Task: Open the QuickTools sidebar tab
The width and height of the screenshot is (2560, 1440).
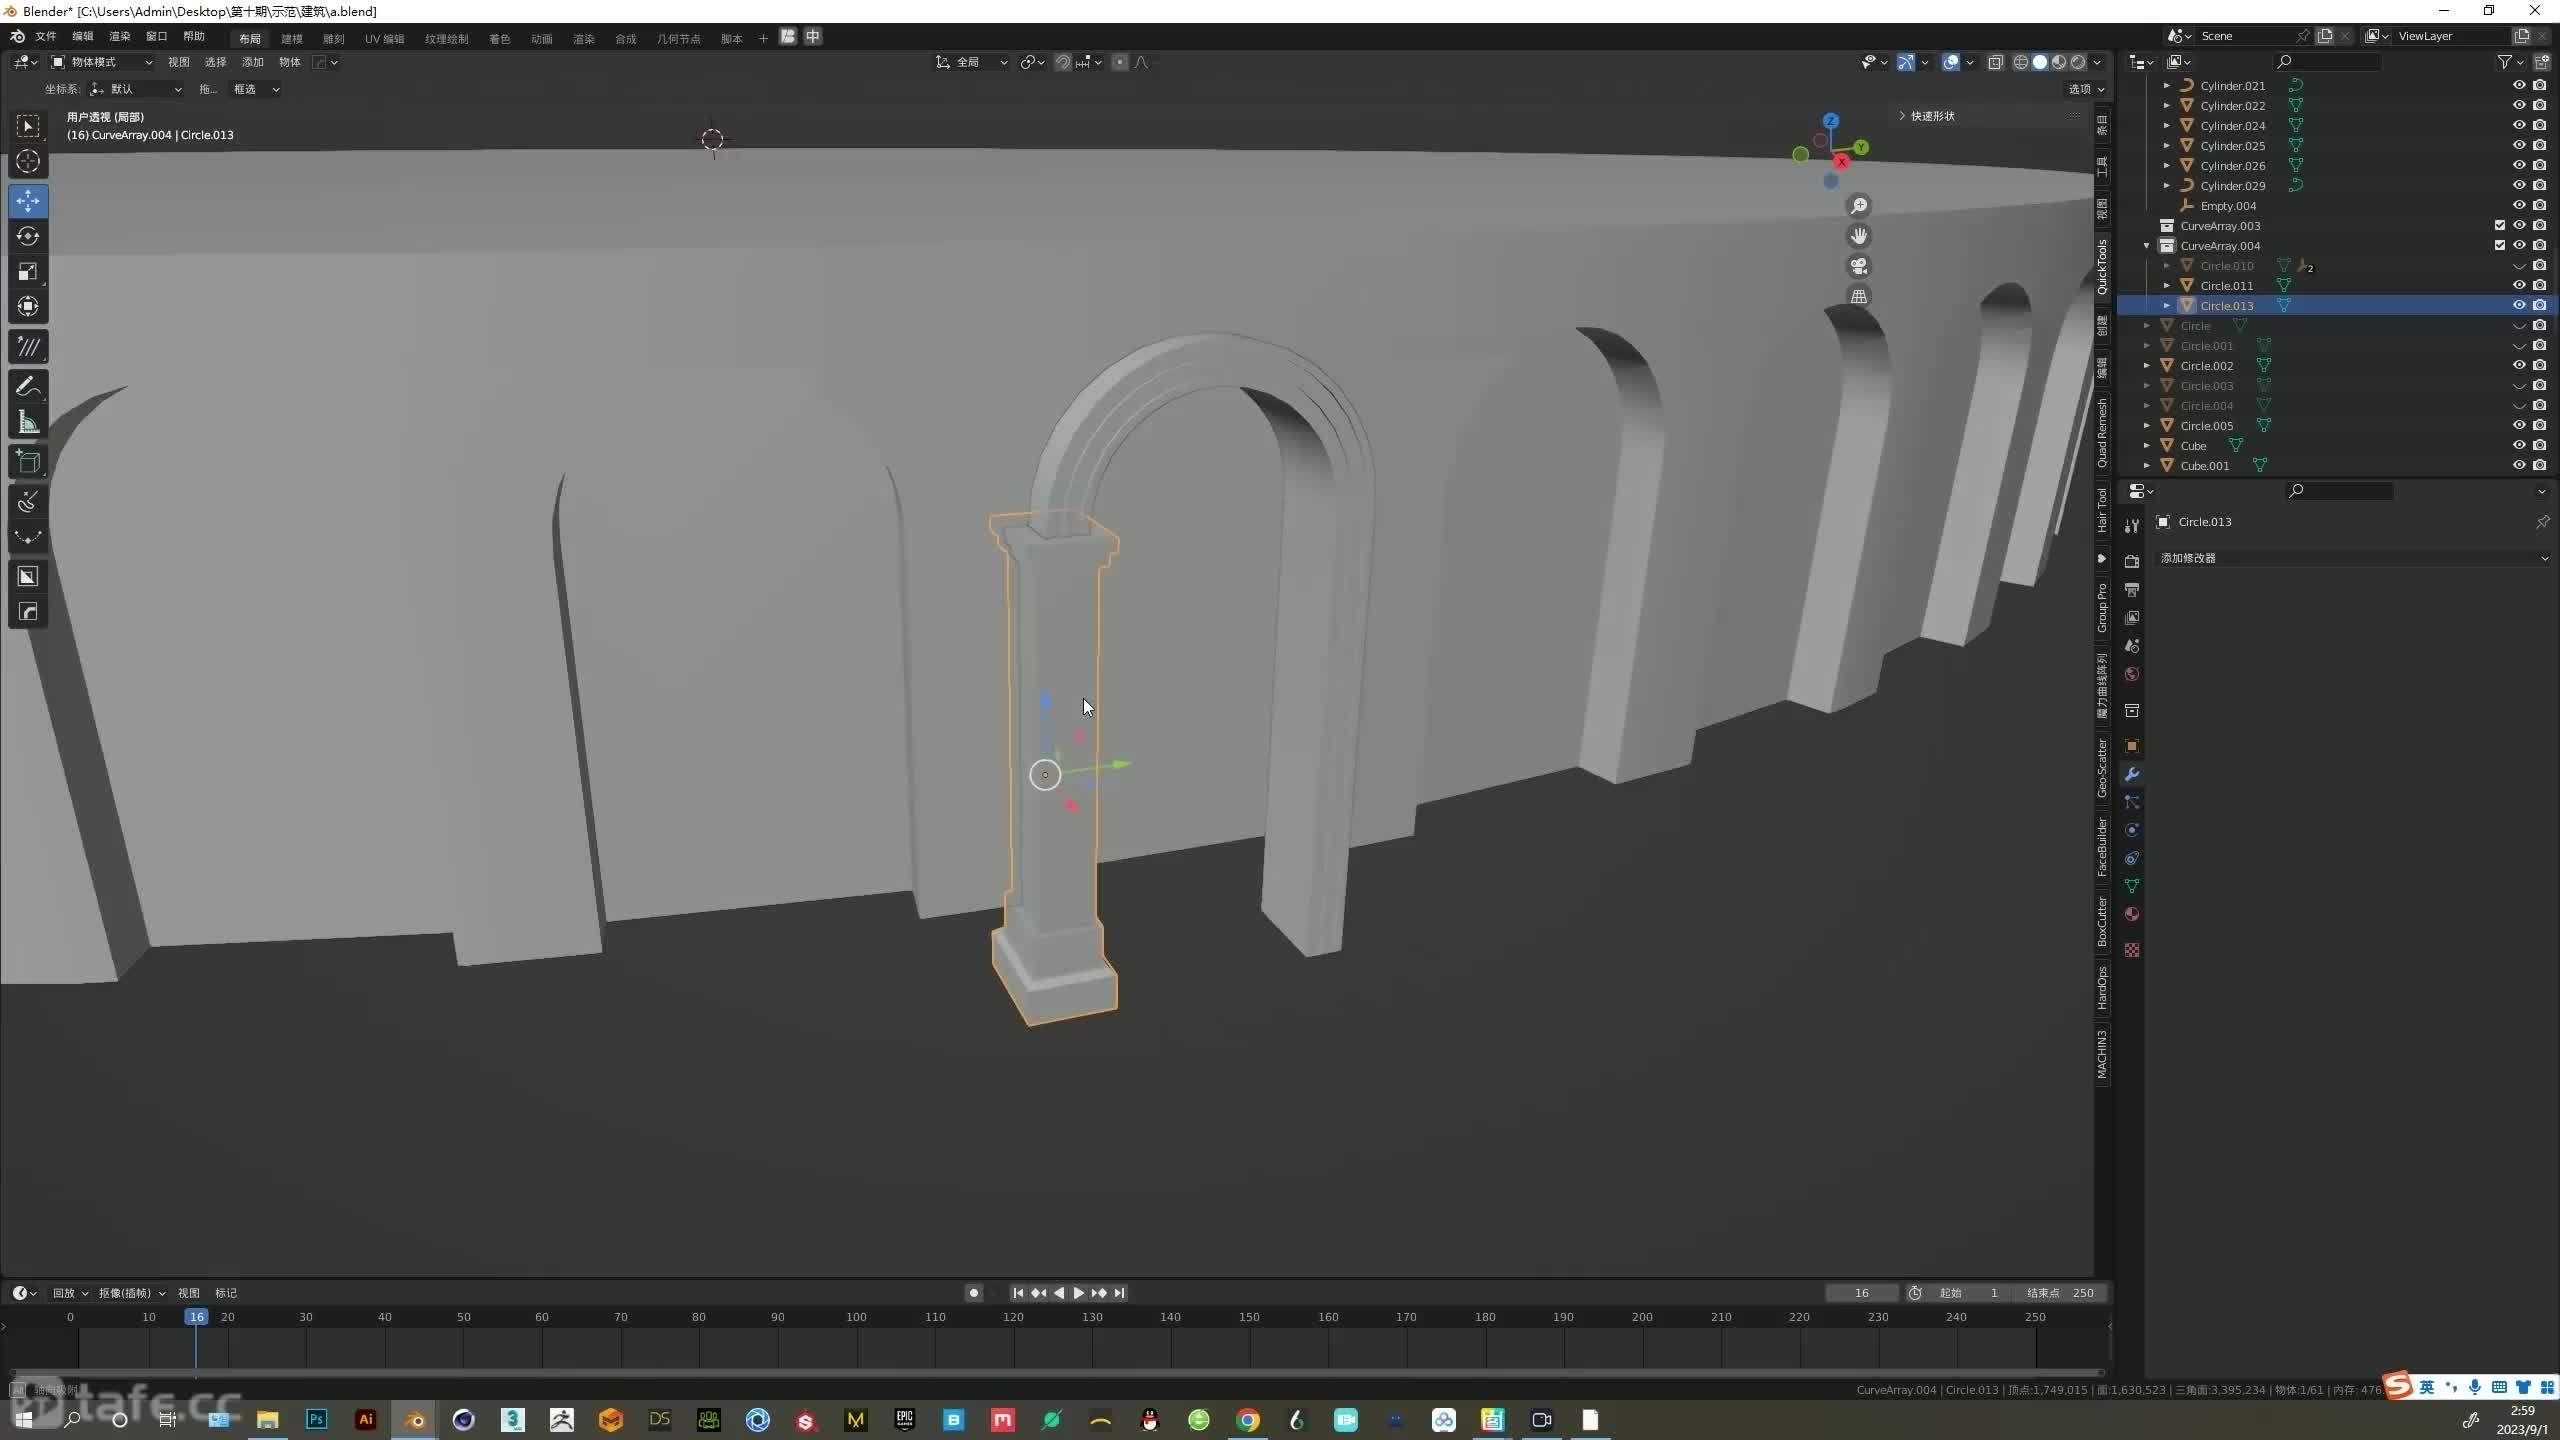Action: 2102,266
